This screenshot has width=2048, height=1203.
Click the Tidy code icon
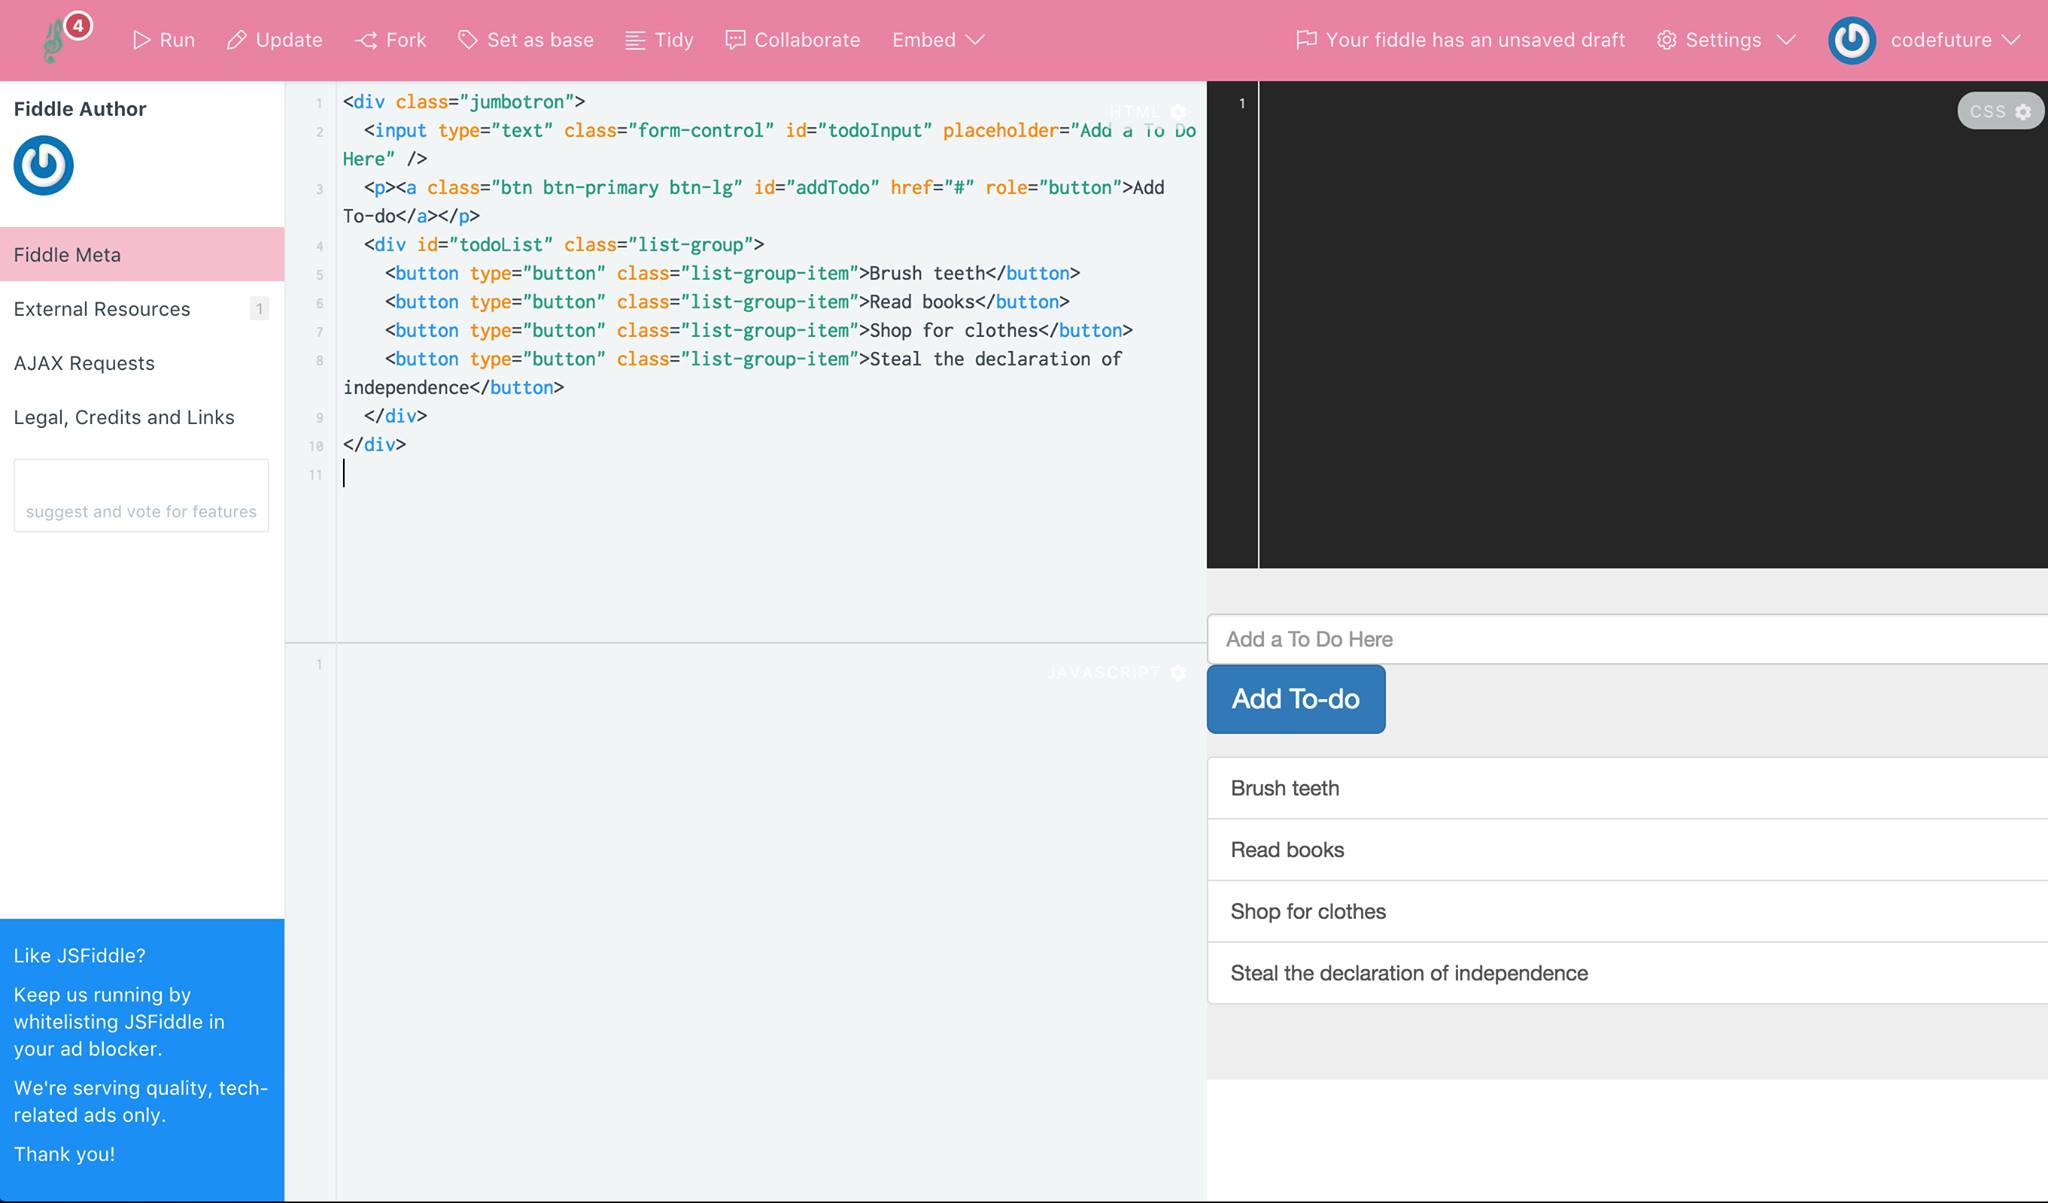pyautogui.click(x=635, y=40)
